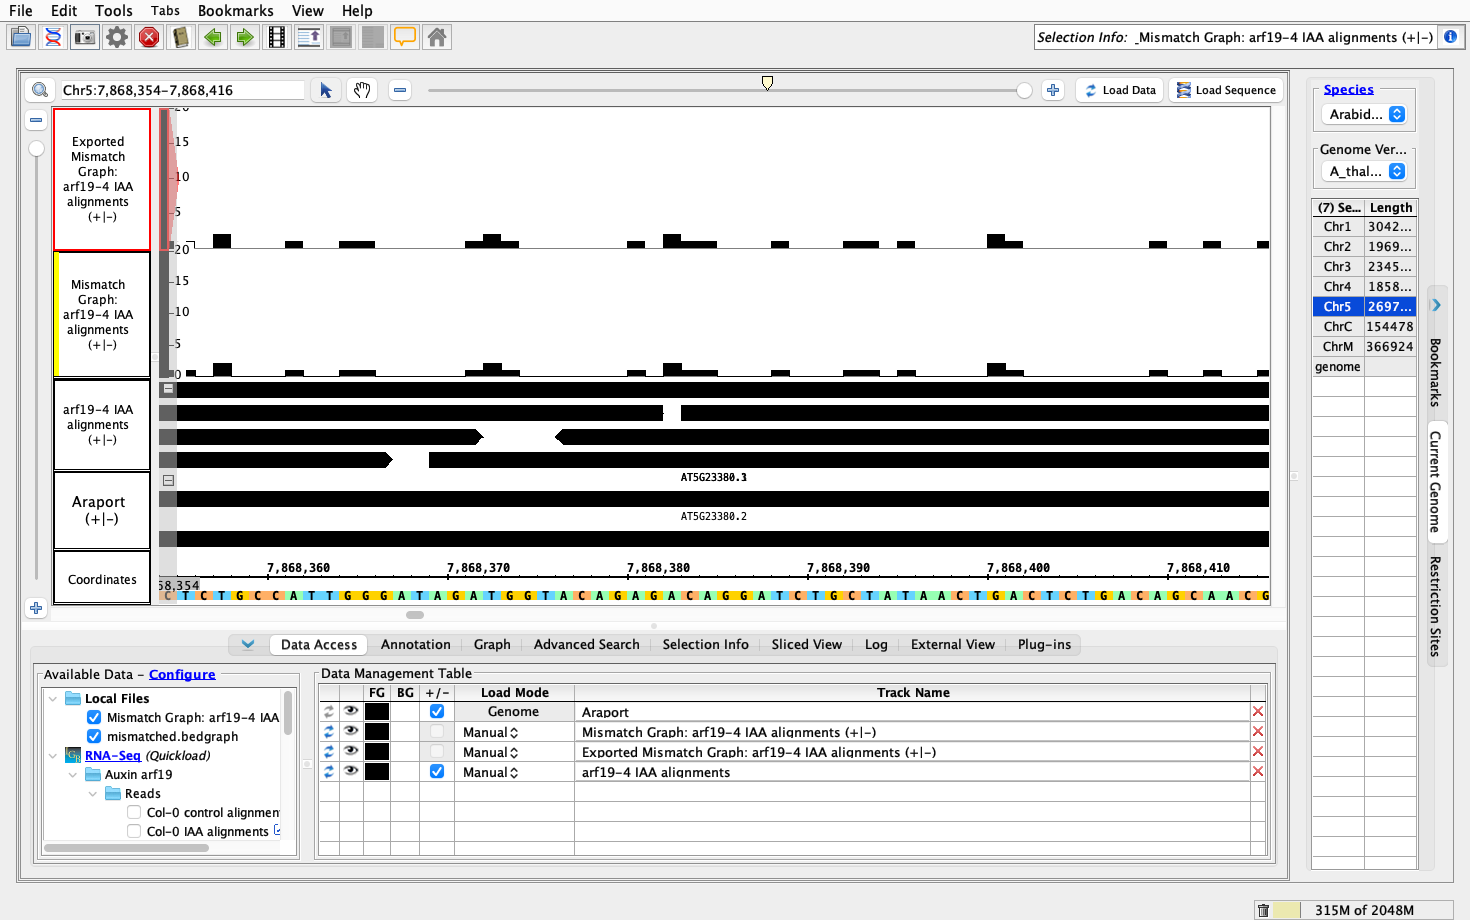Click the film strip toolbar icon
1470x920 pixels.
click(277, 38)
